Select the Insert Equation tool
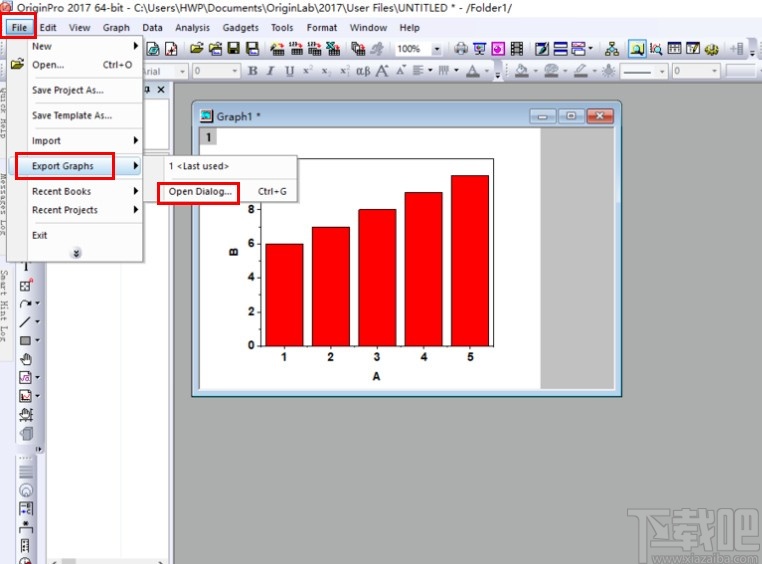This screenshot has width=762, height=564. coord(25,377)
